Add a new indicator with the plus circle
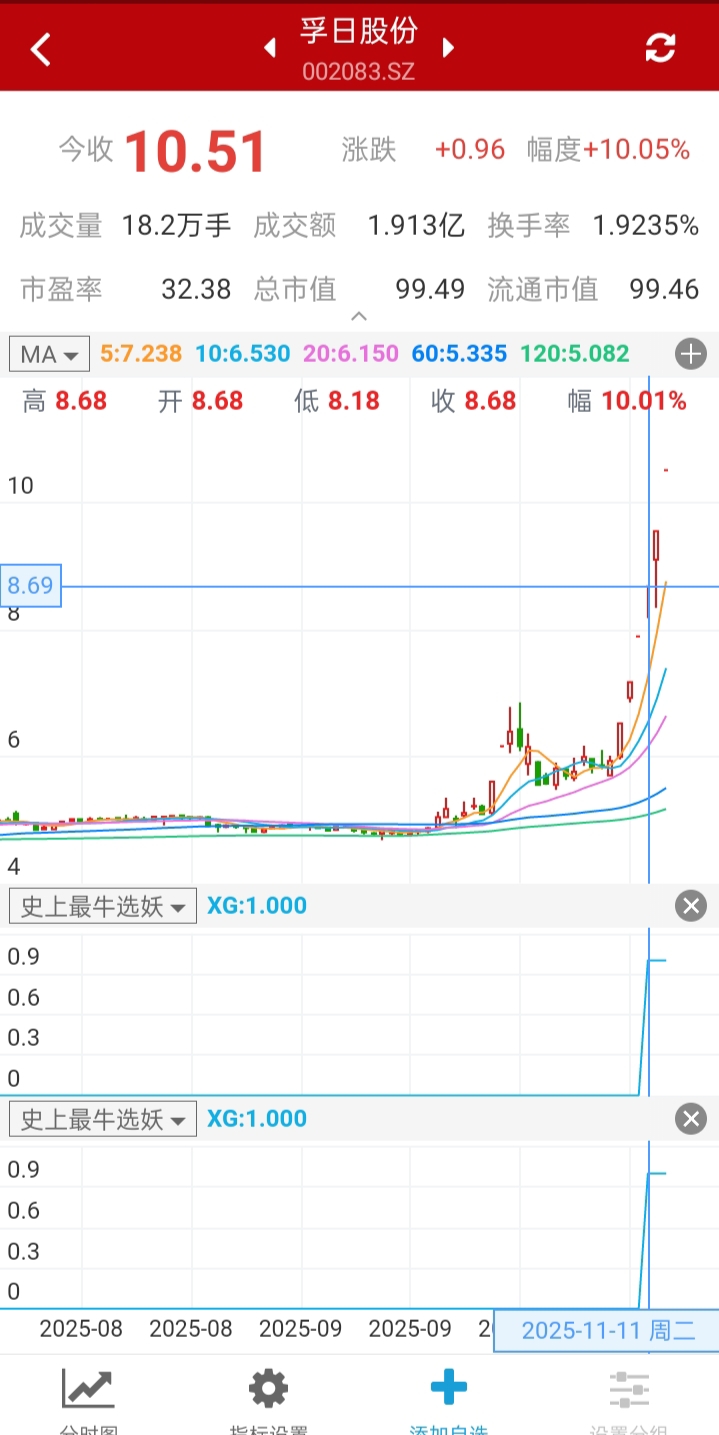719x1435 pixels. [x=690, y=353]
